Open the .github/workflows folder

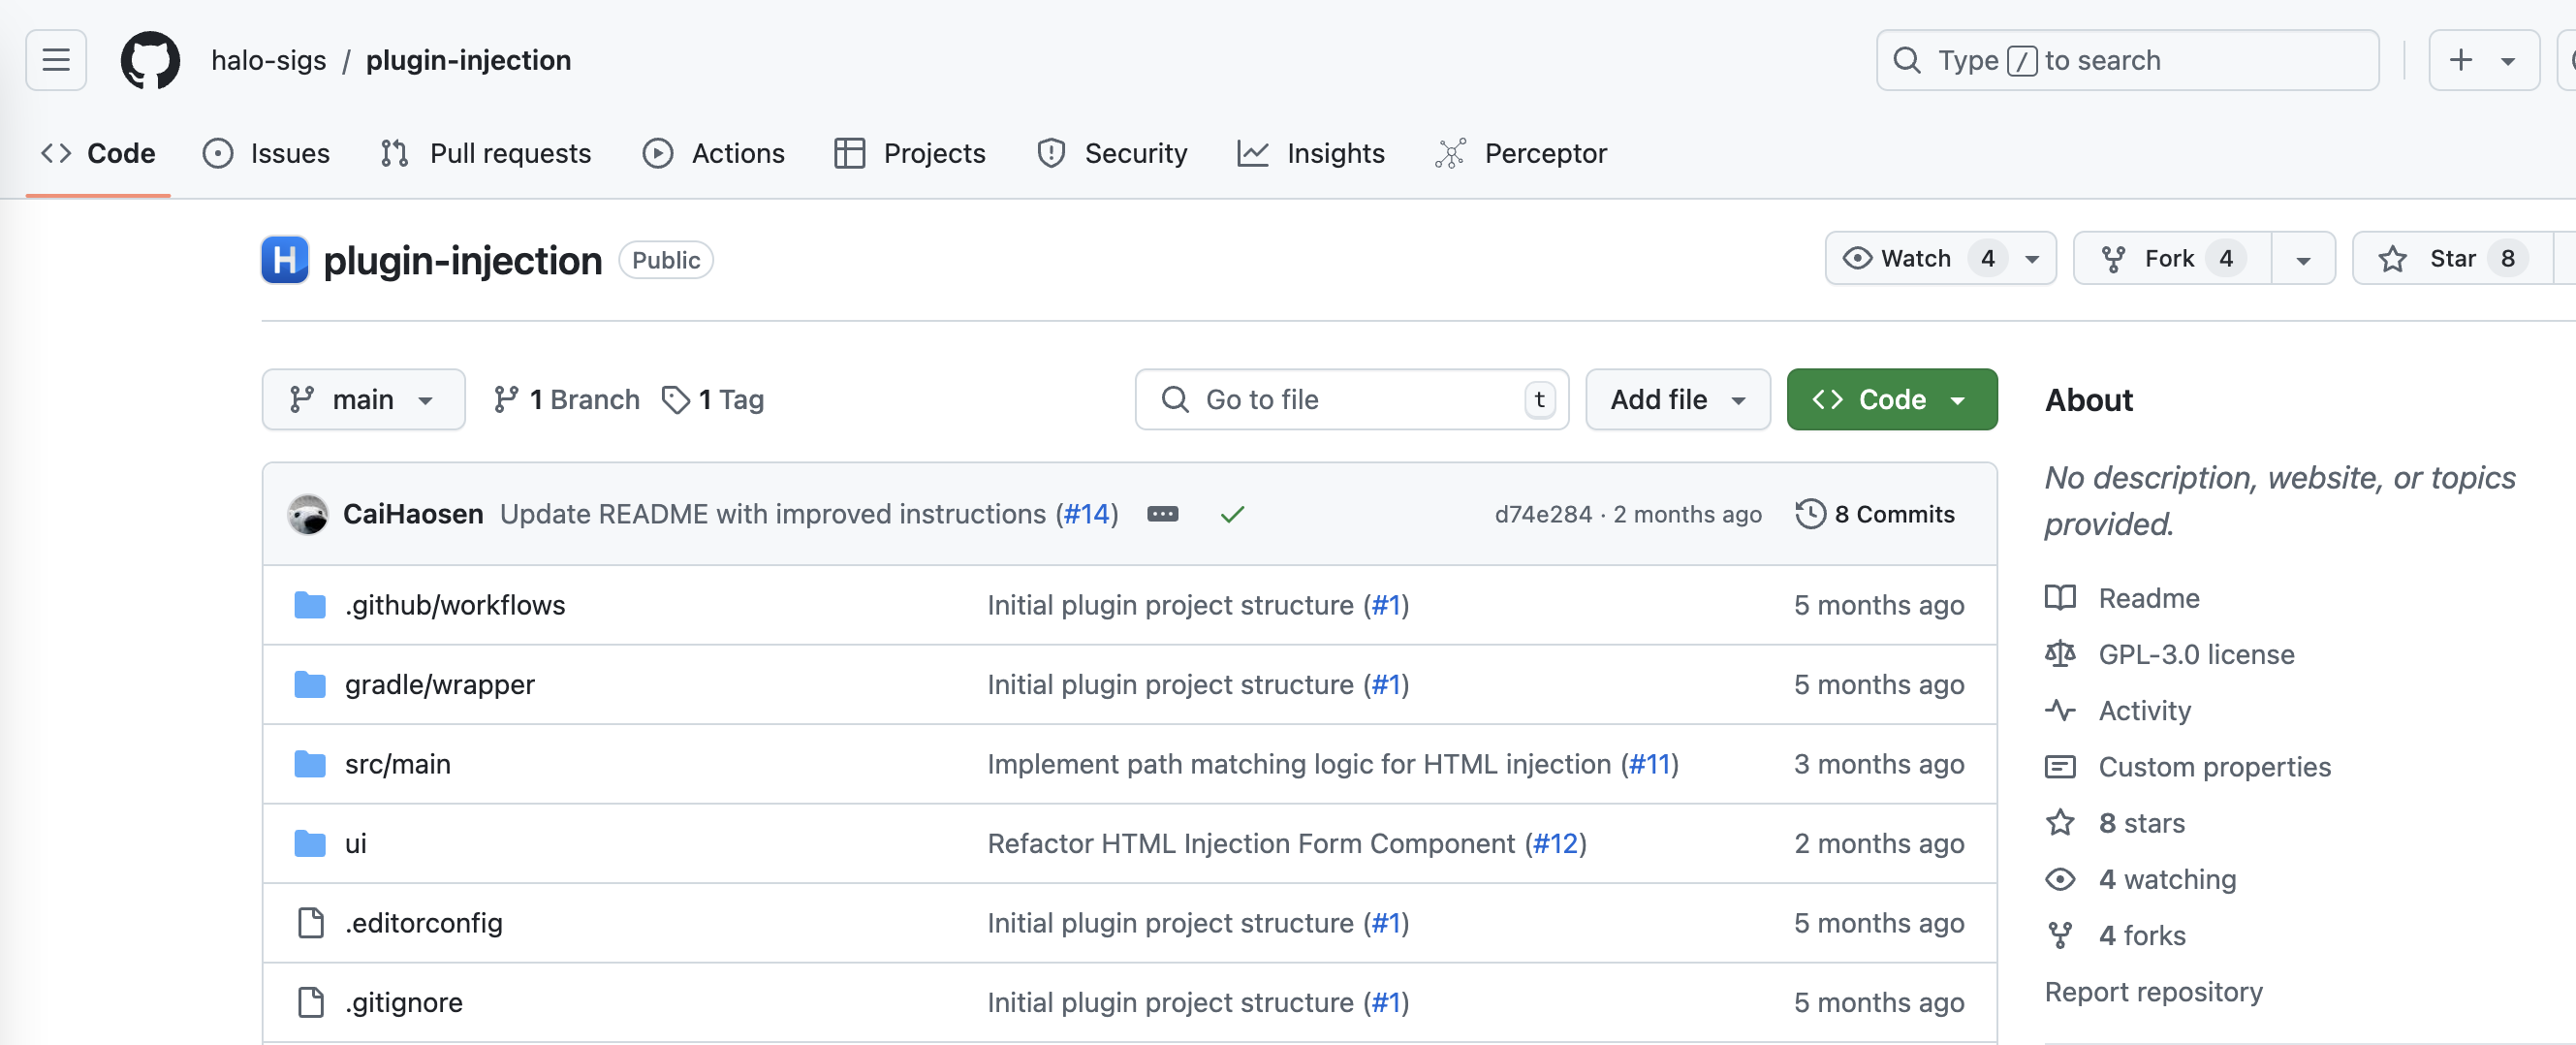(455, 605)
